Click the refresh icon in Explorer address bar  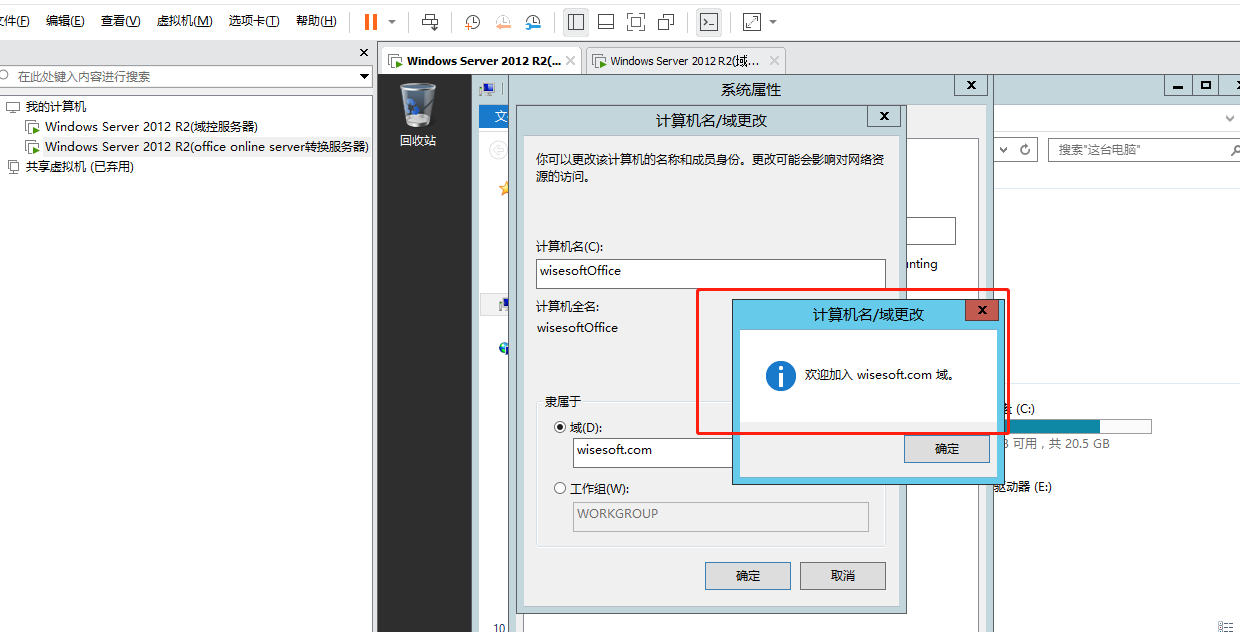[x=1025, y=149]
